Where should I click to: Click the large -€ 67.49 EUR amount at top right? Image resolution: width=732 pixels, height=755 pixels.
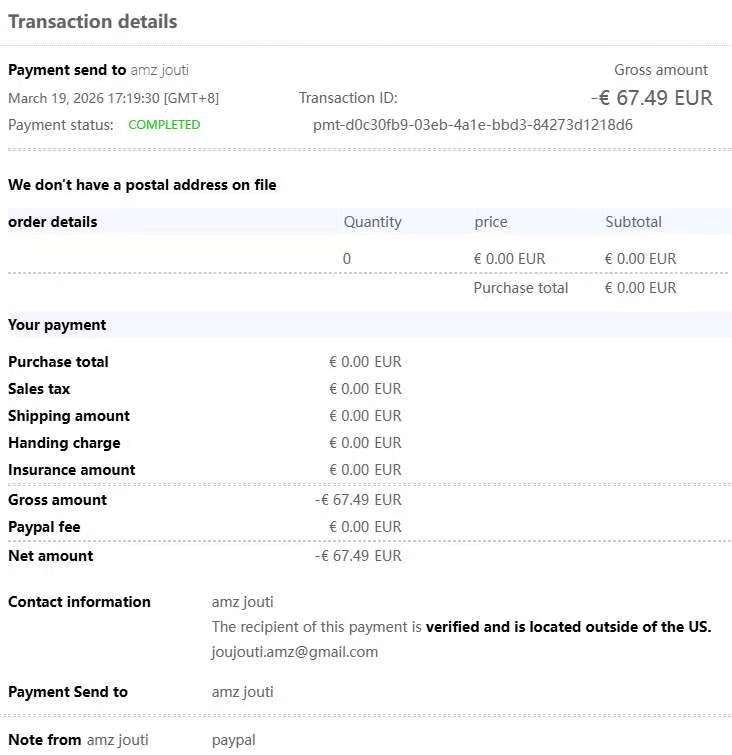coord(651,97)
